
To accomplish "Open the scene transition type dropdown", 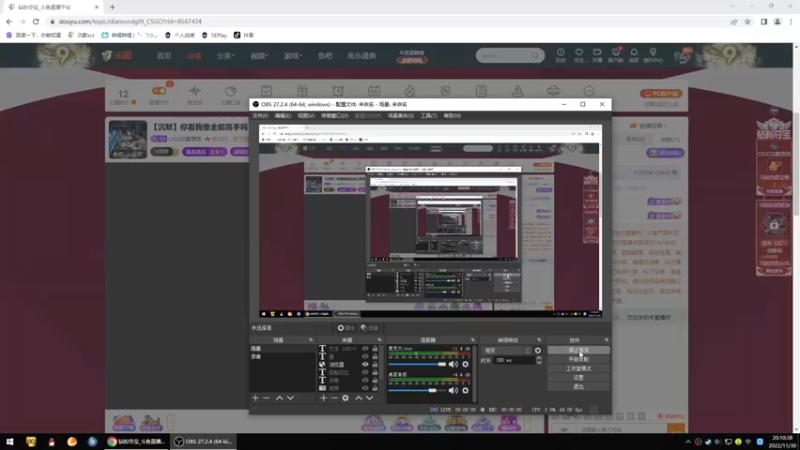I will 506,351.
